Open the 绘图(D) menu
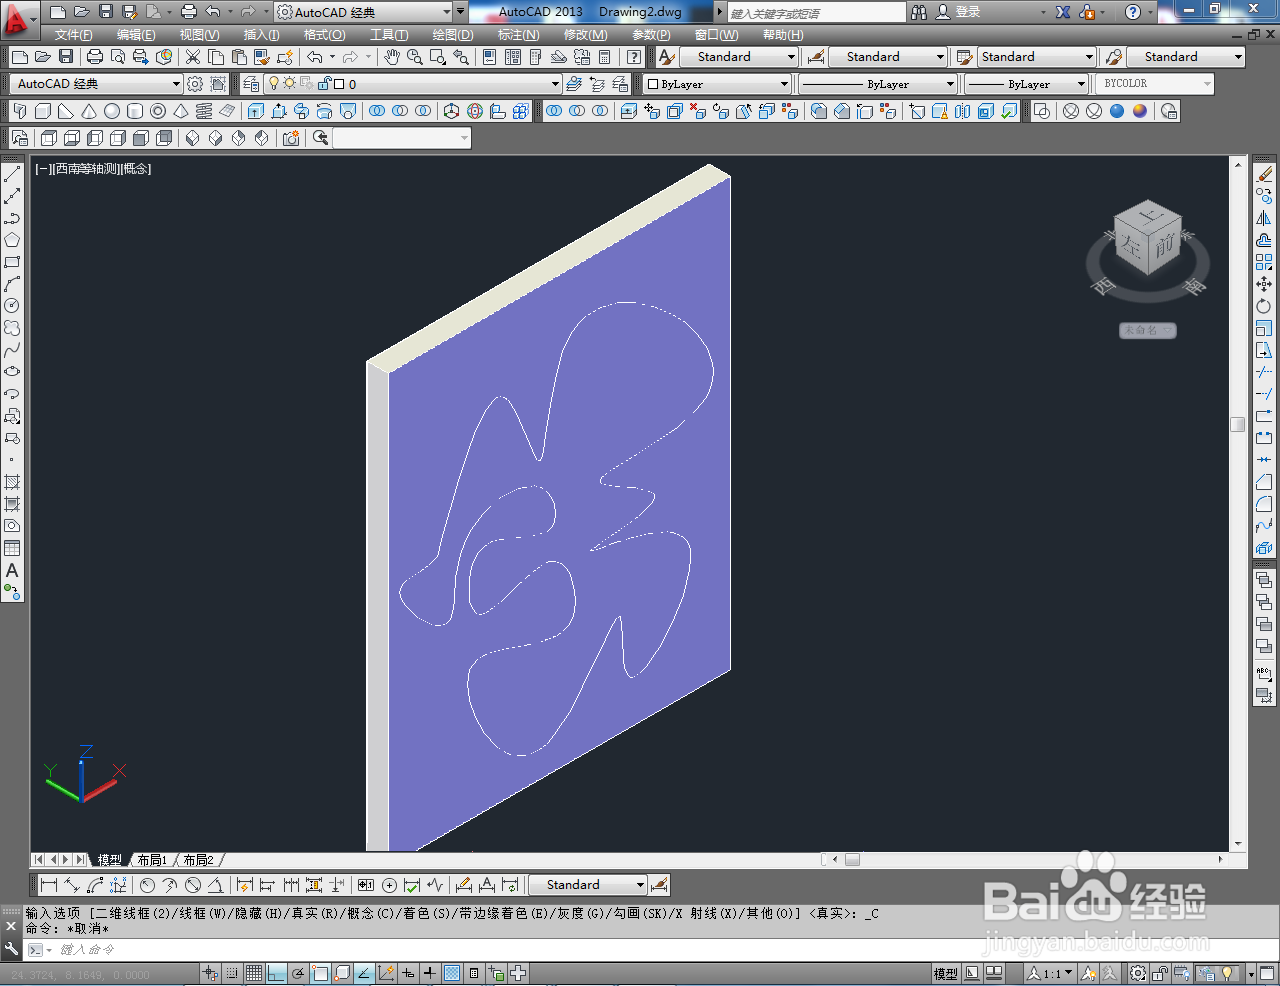Viewport: 1280px width, 986px height. (x=453, y=35)
